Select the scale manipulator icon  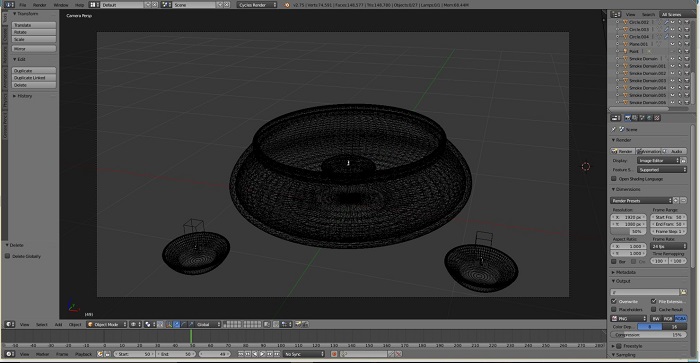(191, 325)
